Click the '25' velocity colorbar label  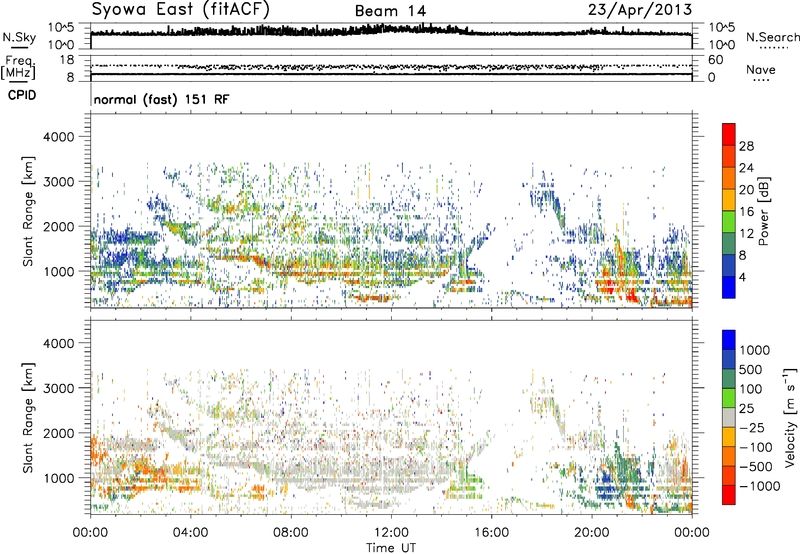(x=747, y=408)
